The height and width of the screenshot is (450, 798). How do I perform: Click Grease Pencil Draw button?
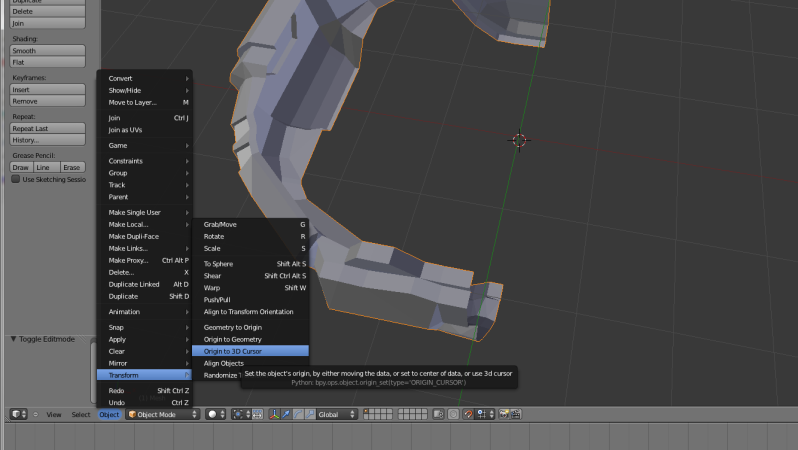pos(21,167)
